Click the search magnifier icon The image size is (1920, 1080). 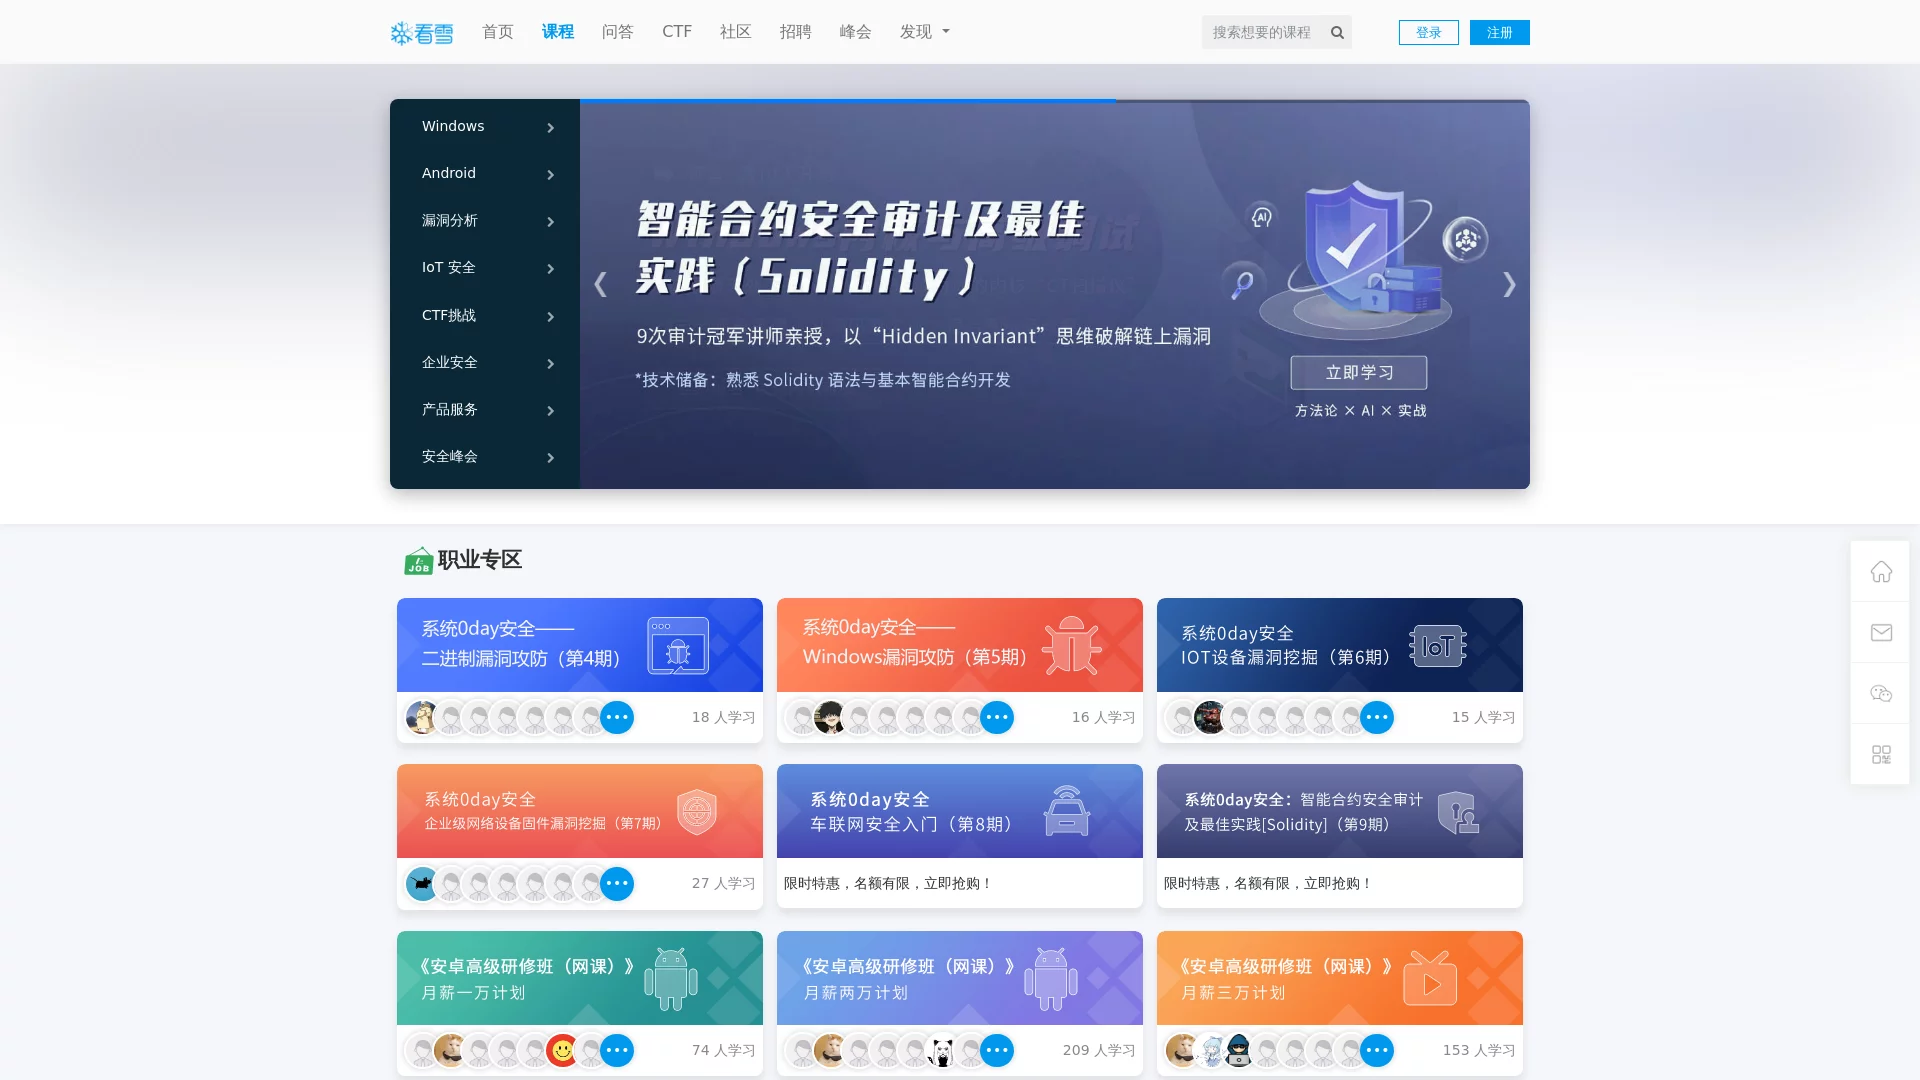[x=1337, y=32]
